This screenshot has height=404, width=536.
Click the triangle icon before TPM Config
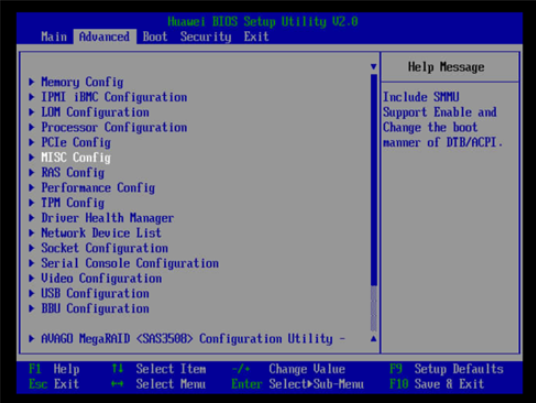coord(31,203)
